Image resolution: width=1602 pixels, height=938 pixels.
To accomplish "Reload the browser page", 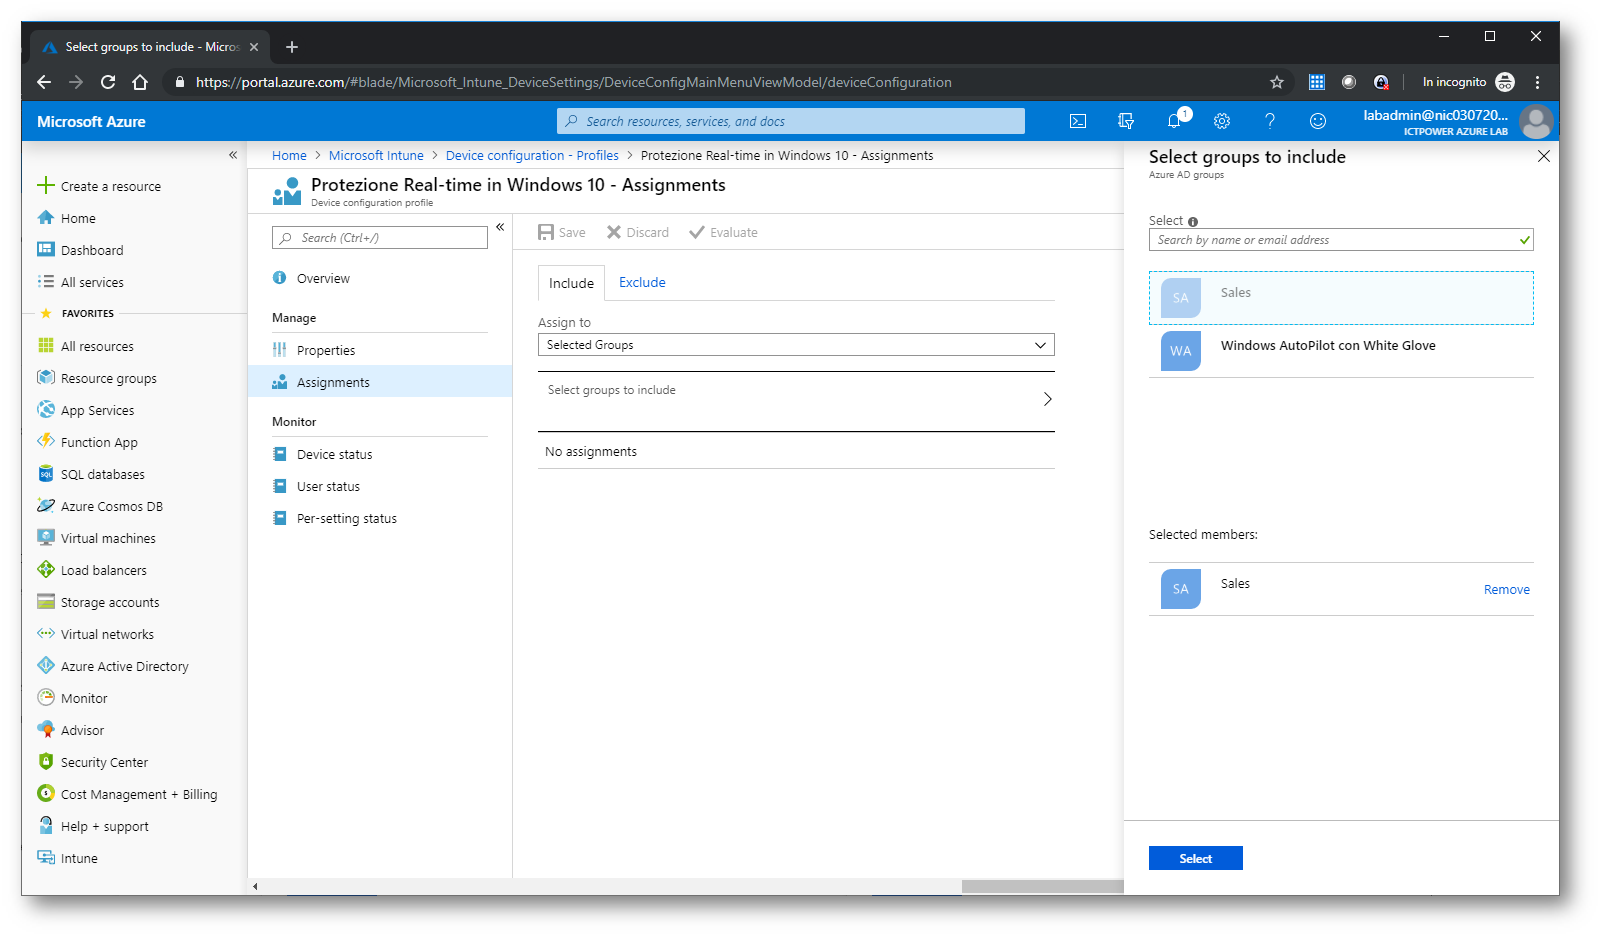I will click(108, 82).
